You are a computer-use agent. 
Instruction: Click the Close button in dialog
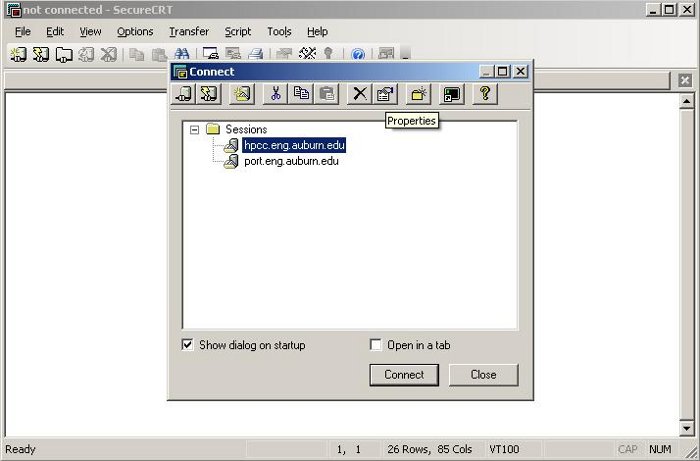pyautogui.click(x=483, y=375)
